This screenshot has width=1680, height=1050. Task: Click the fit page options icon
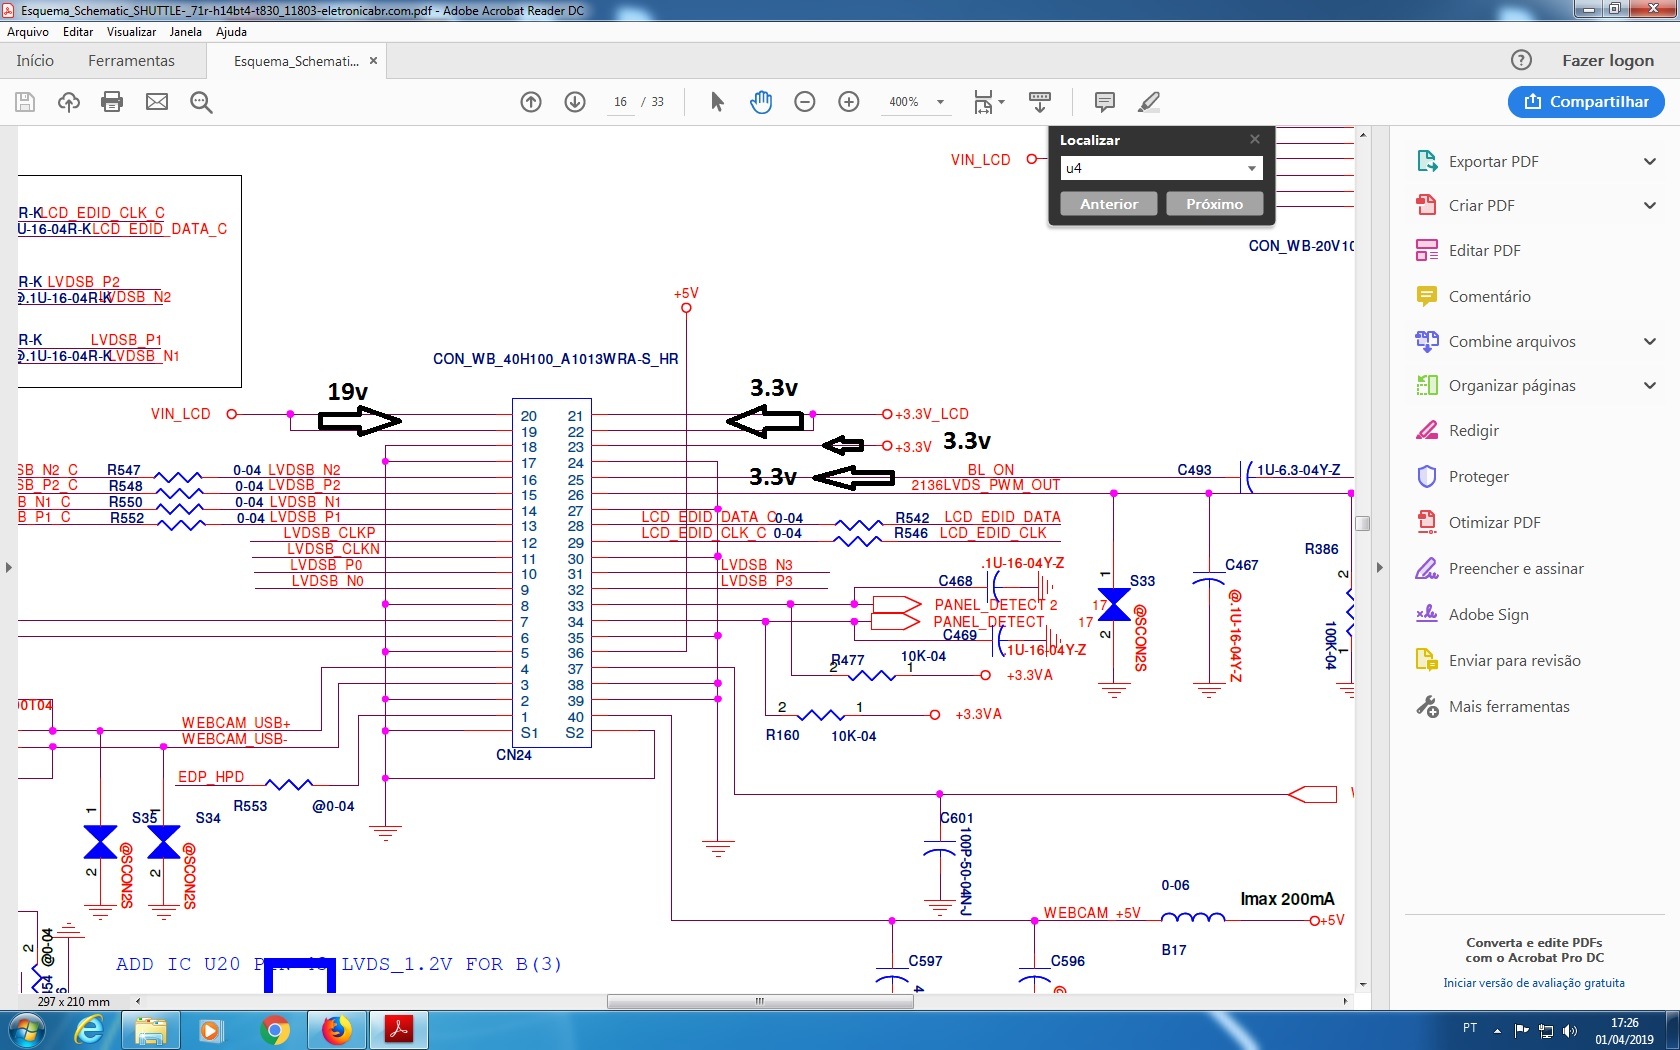click(988, 102)
